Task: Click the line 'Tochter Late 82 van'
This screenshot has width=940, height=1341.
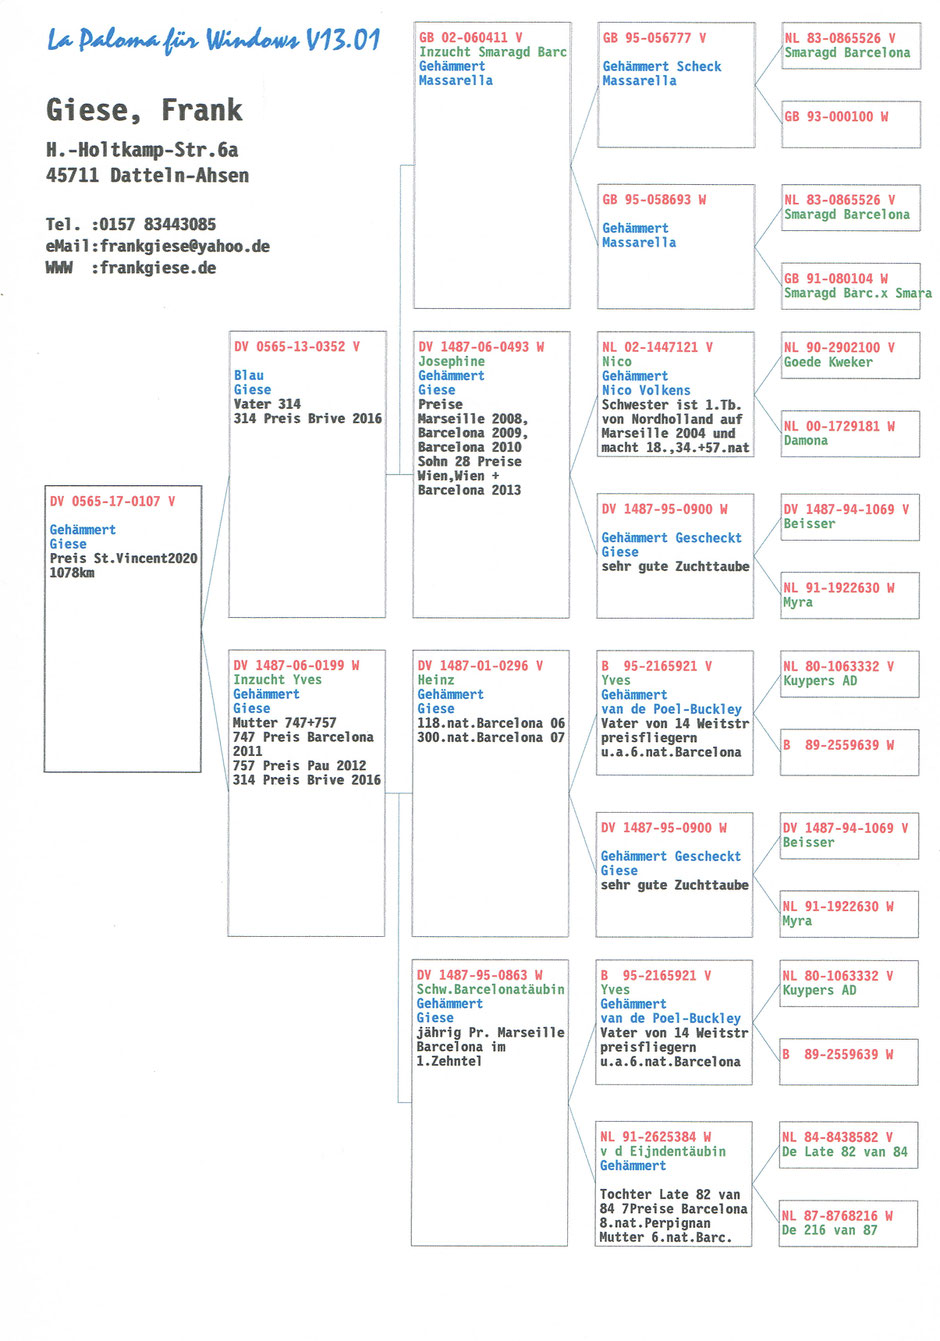Action: (671, 1194)
